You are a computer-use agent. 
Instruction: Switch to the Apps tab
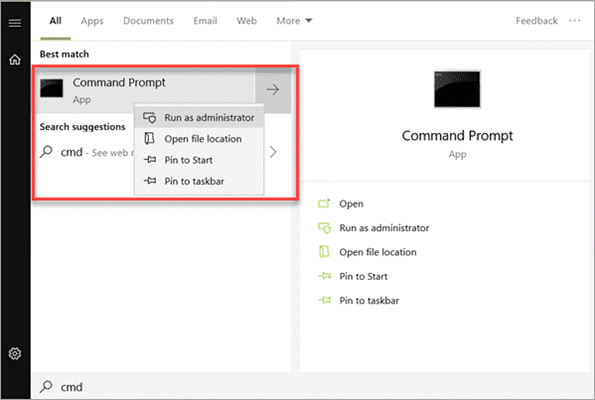click(x=92, y=21)
